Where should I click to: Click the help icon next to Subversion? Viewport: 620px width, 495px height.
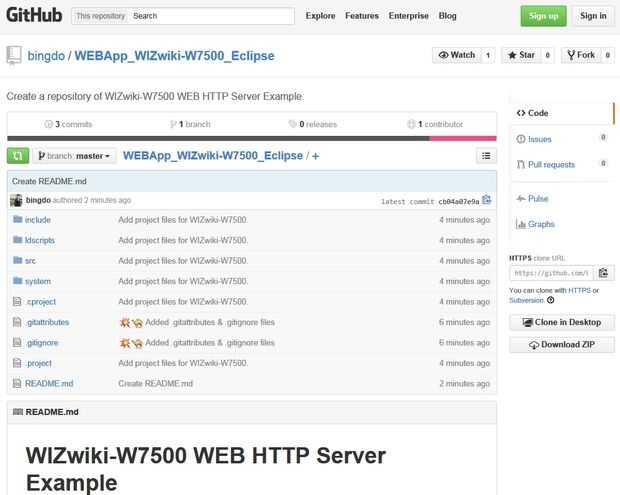coord(550,300)
